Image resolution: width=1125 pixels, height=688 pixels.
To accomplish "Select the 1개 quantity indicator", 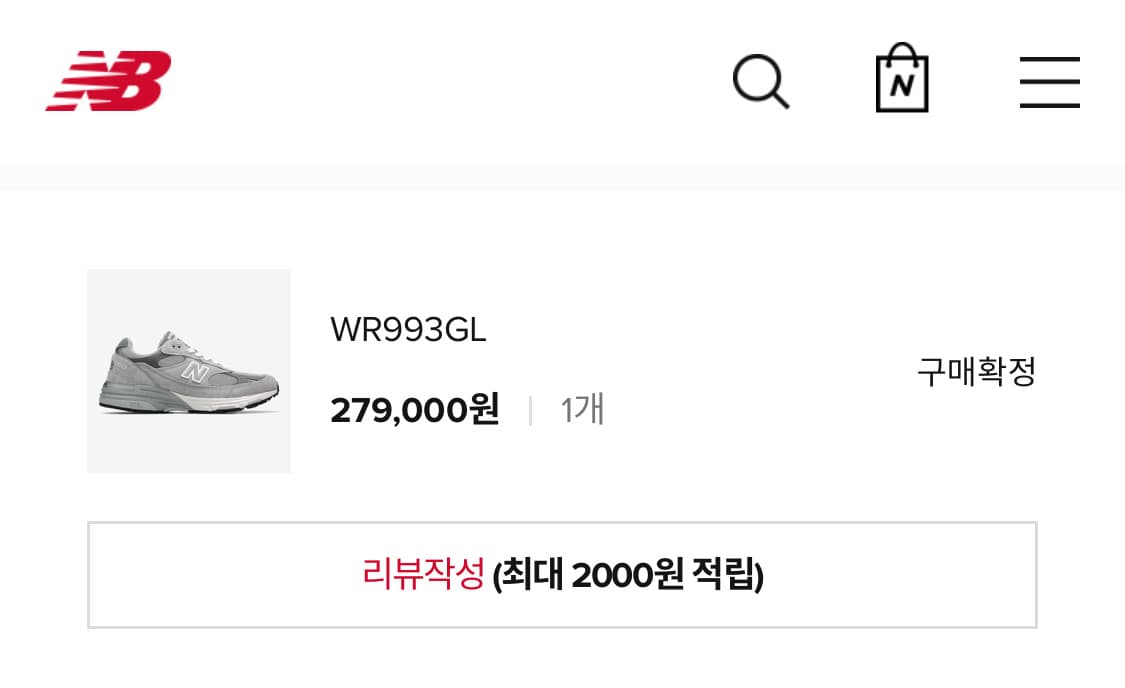I will 580,409.
